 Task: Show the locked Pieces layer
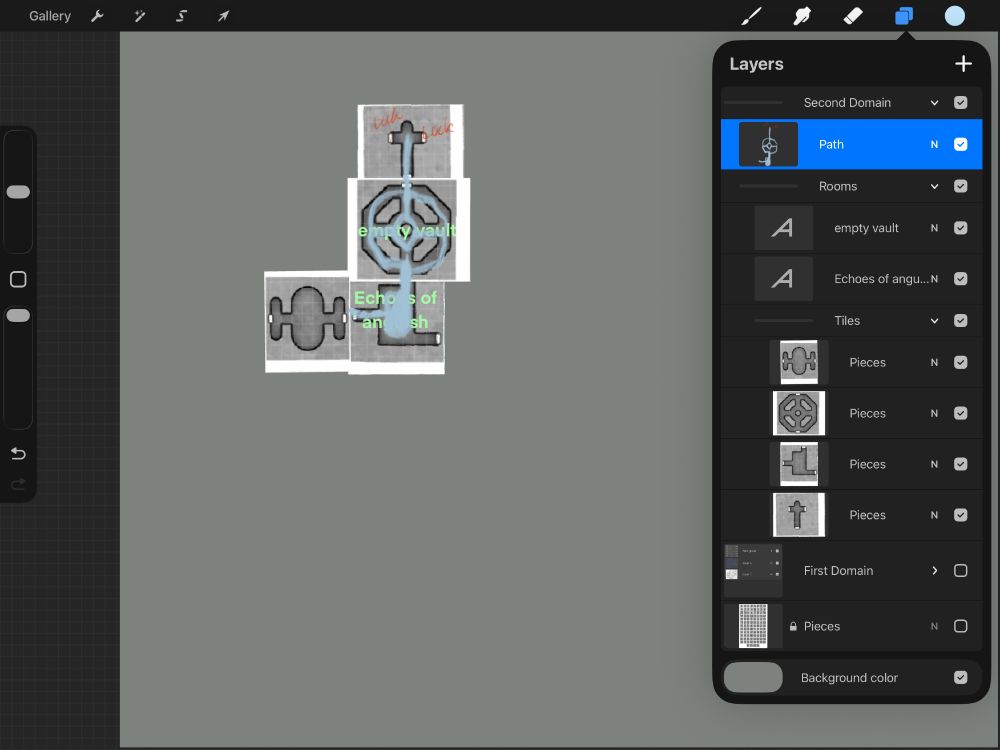pos(960,626)
